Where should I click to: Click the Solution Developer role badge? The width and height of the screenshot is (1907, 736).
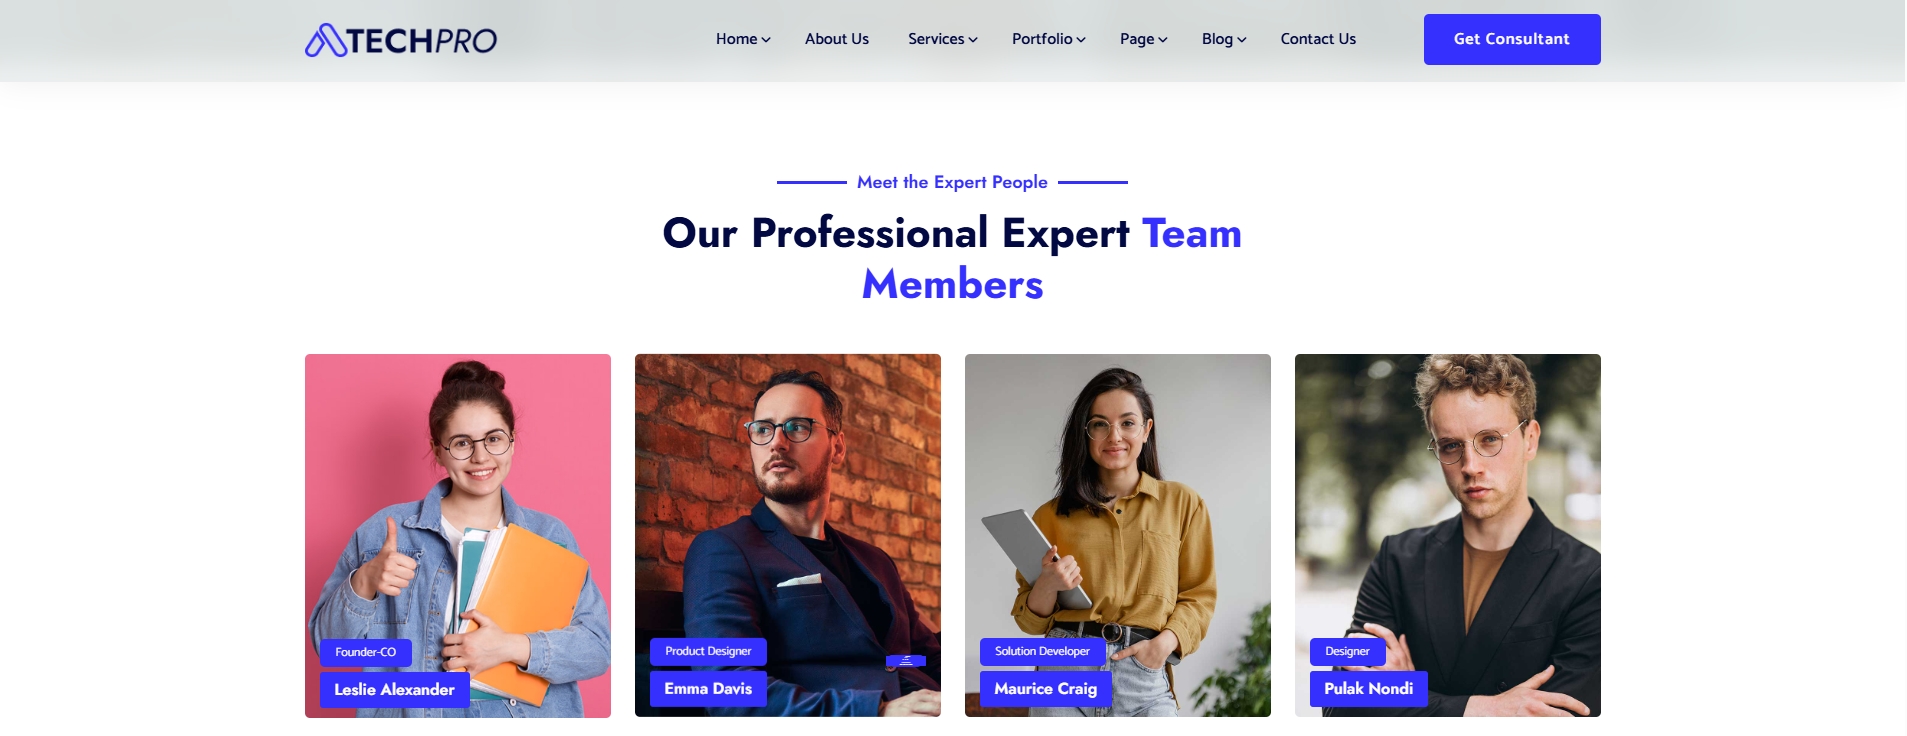pyautogui.click(x=1042, y=651)
